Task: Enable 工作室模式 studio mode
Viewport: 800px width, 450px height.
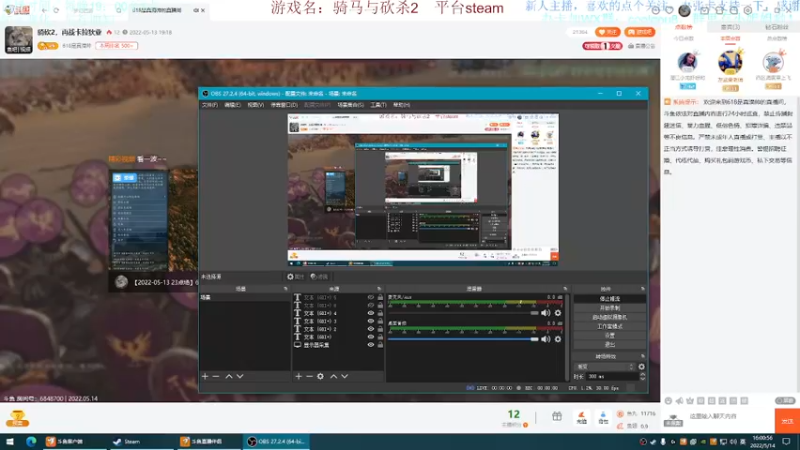Action: pyautogui.click(x=610, y=326)
